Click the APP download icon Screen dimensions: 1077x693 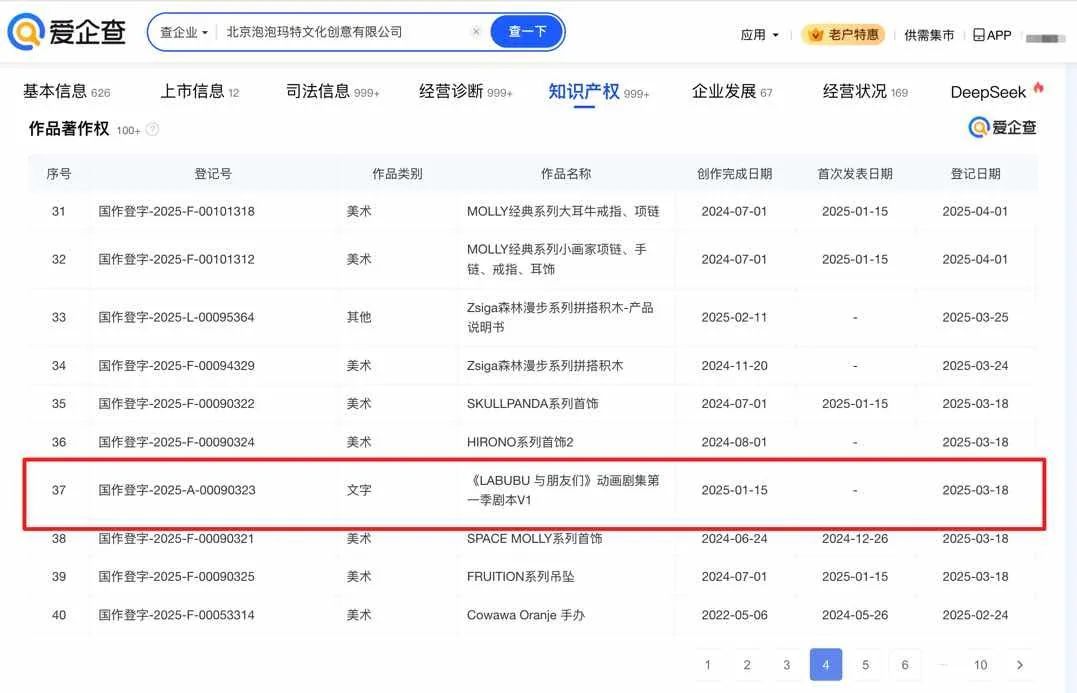pyautogui.click(x=979, y=34)
